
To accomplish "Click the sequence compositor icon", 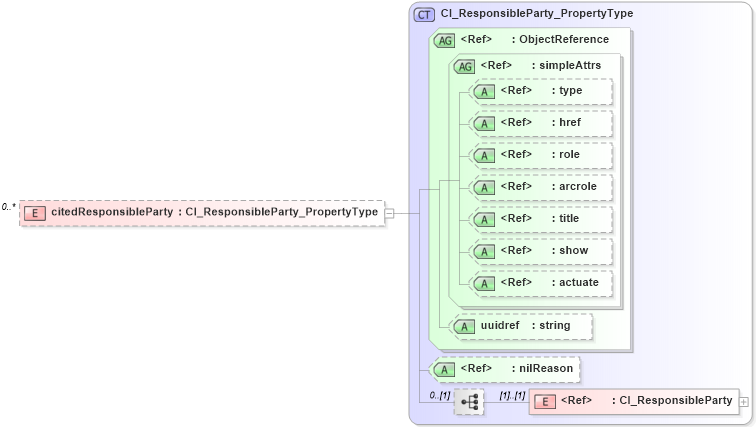I will (469, 401).
